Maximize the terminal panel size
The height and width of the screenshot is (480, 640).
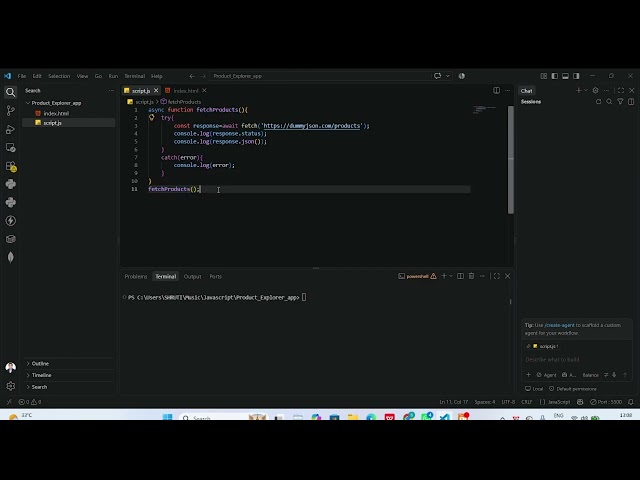coord(497,276)
